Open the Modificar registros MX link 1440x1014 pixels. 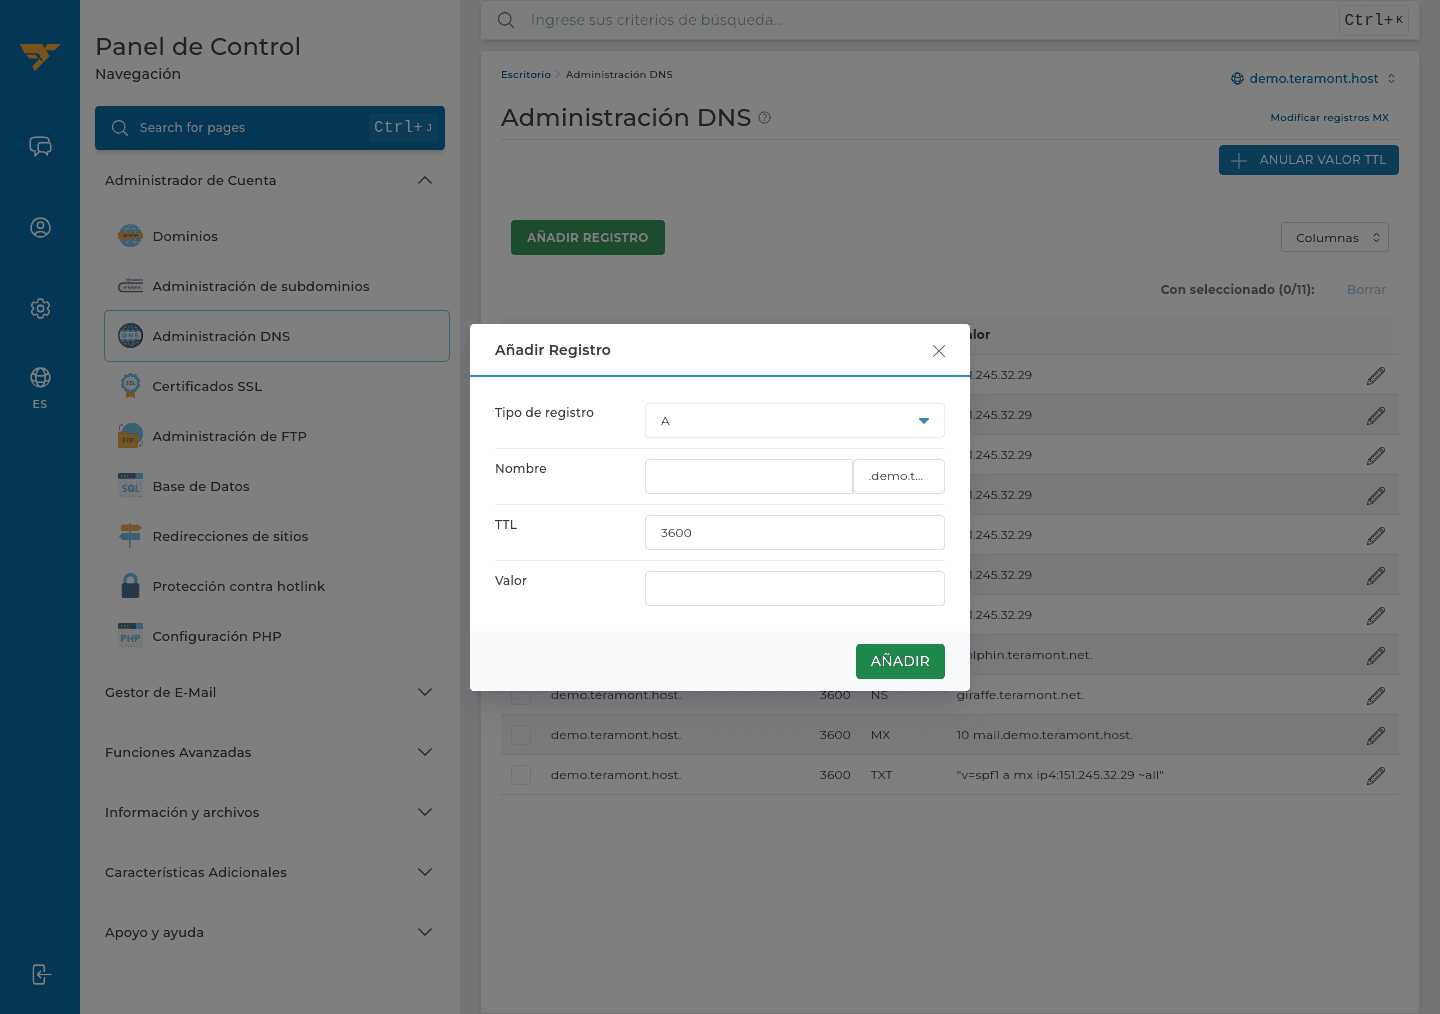(x=1329, y=118)
